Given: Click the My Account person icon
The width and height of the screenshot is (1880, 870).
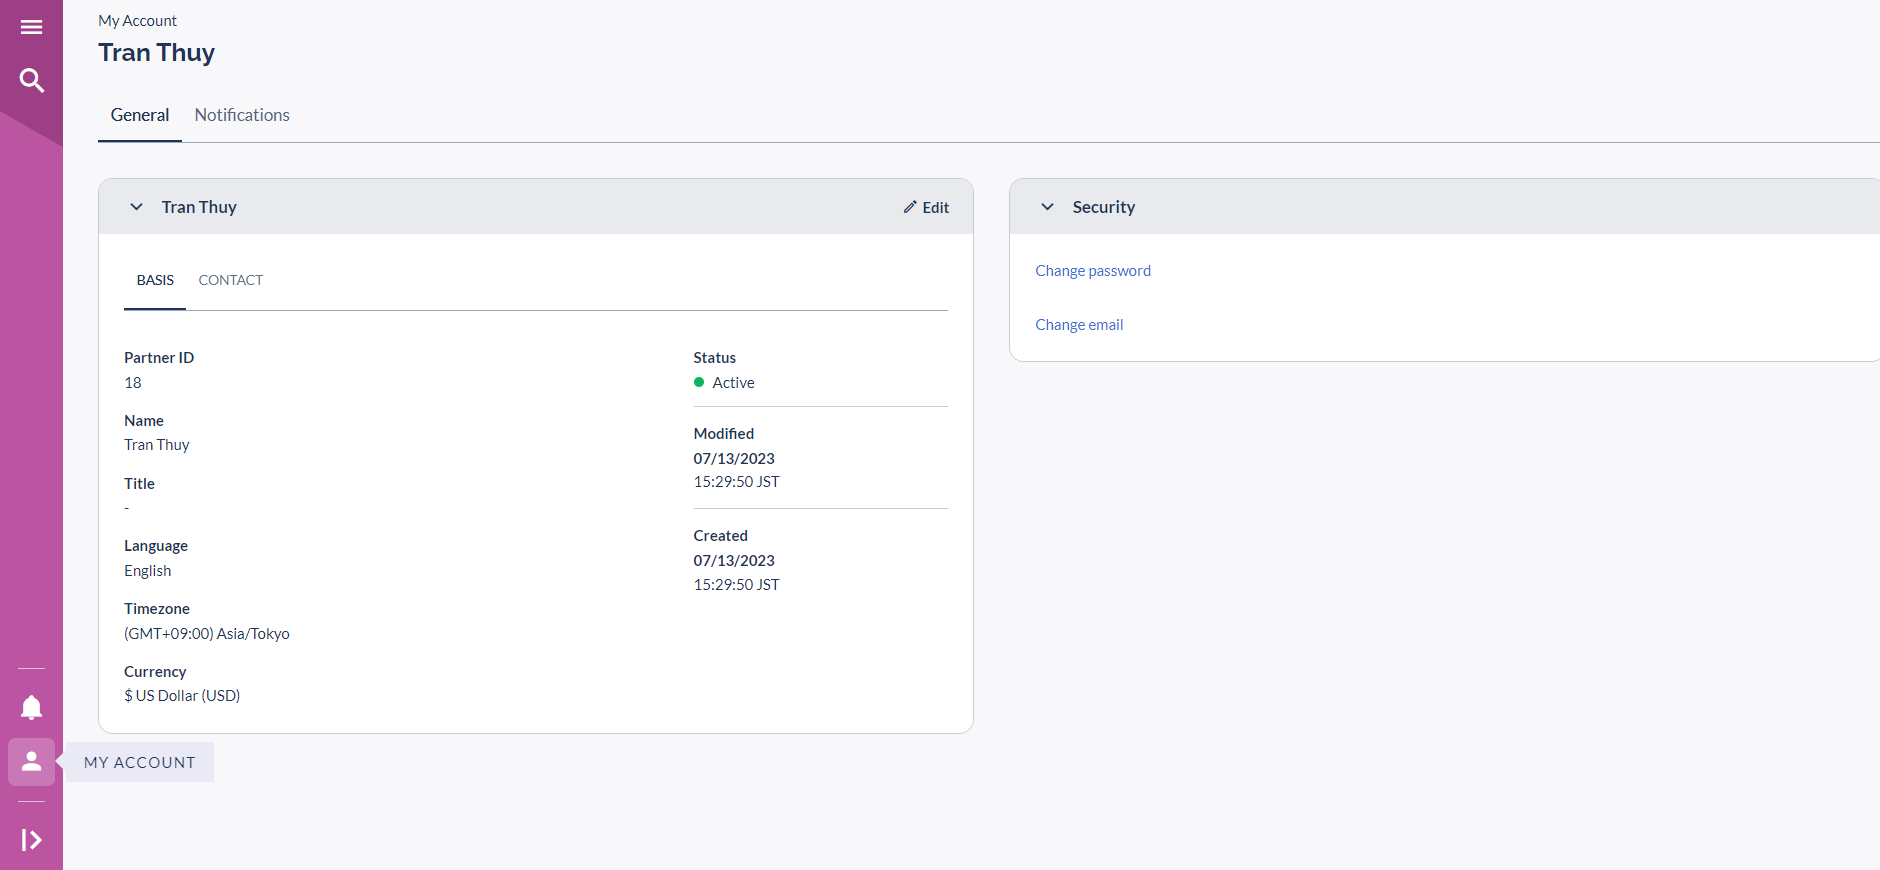Looking at the screenshot, I should coord(31,762).
